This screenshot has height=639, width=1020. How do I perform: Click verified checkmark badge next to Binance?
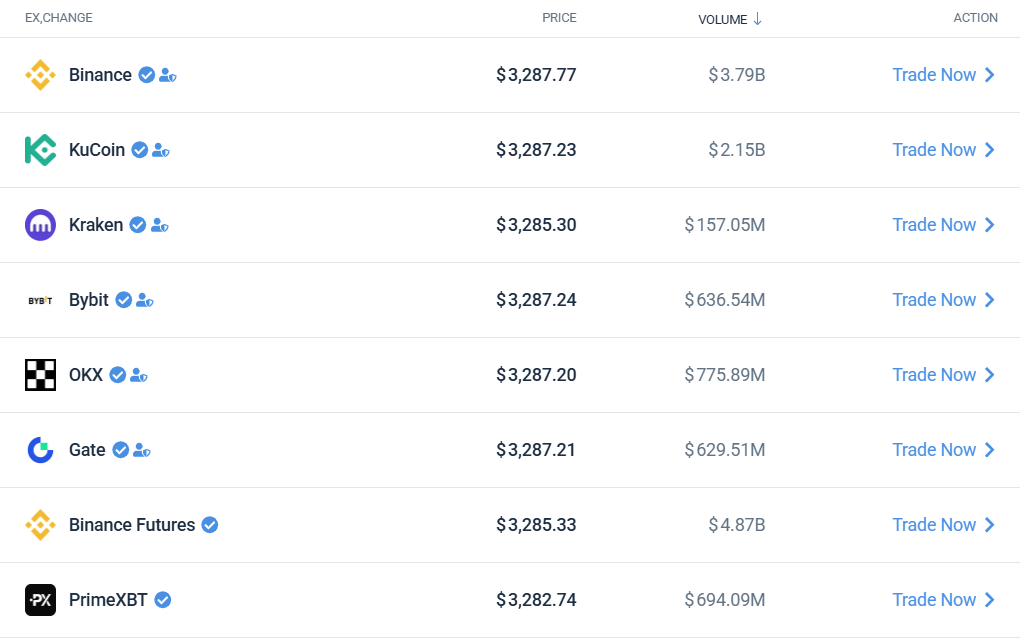[x=147, y=75]
